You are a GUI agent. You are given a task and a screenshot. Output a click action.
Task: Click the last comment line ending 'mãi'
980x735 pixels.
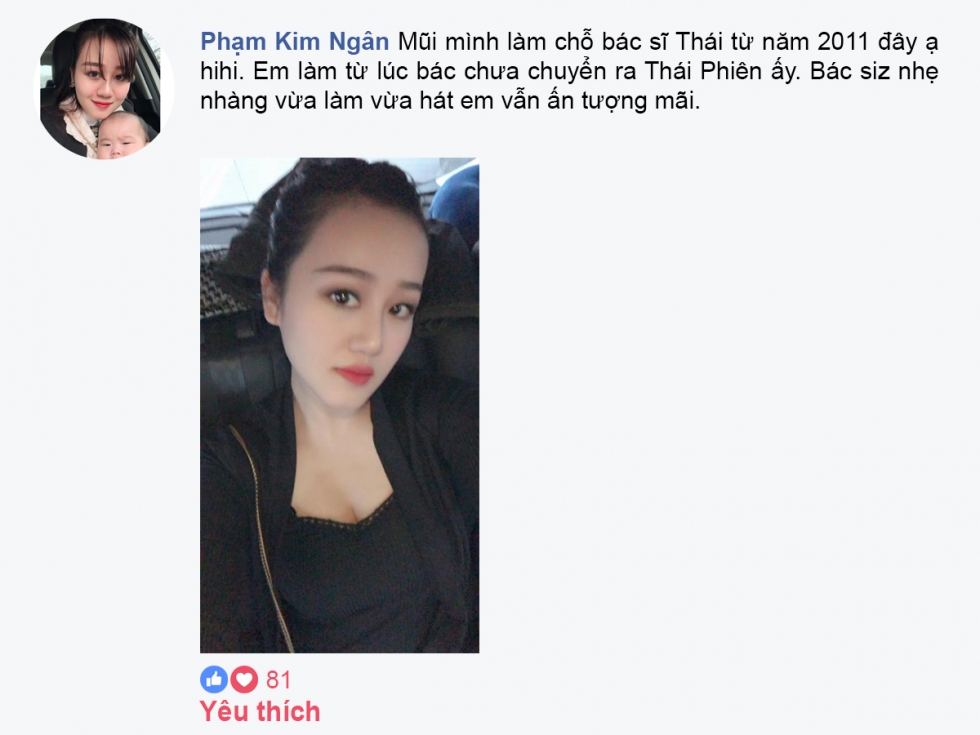[450, 101]
